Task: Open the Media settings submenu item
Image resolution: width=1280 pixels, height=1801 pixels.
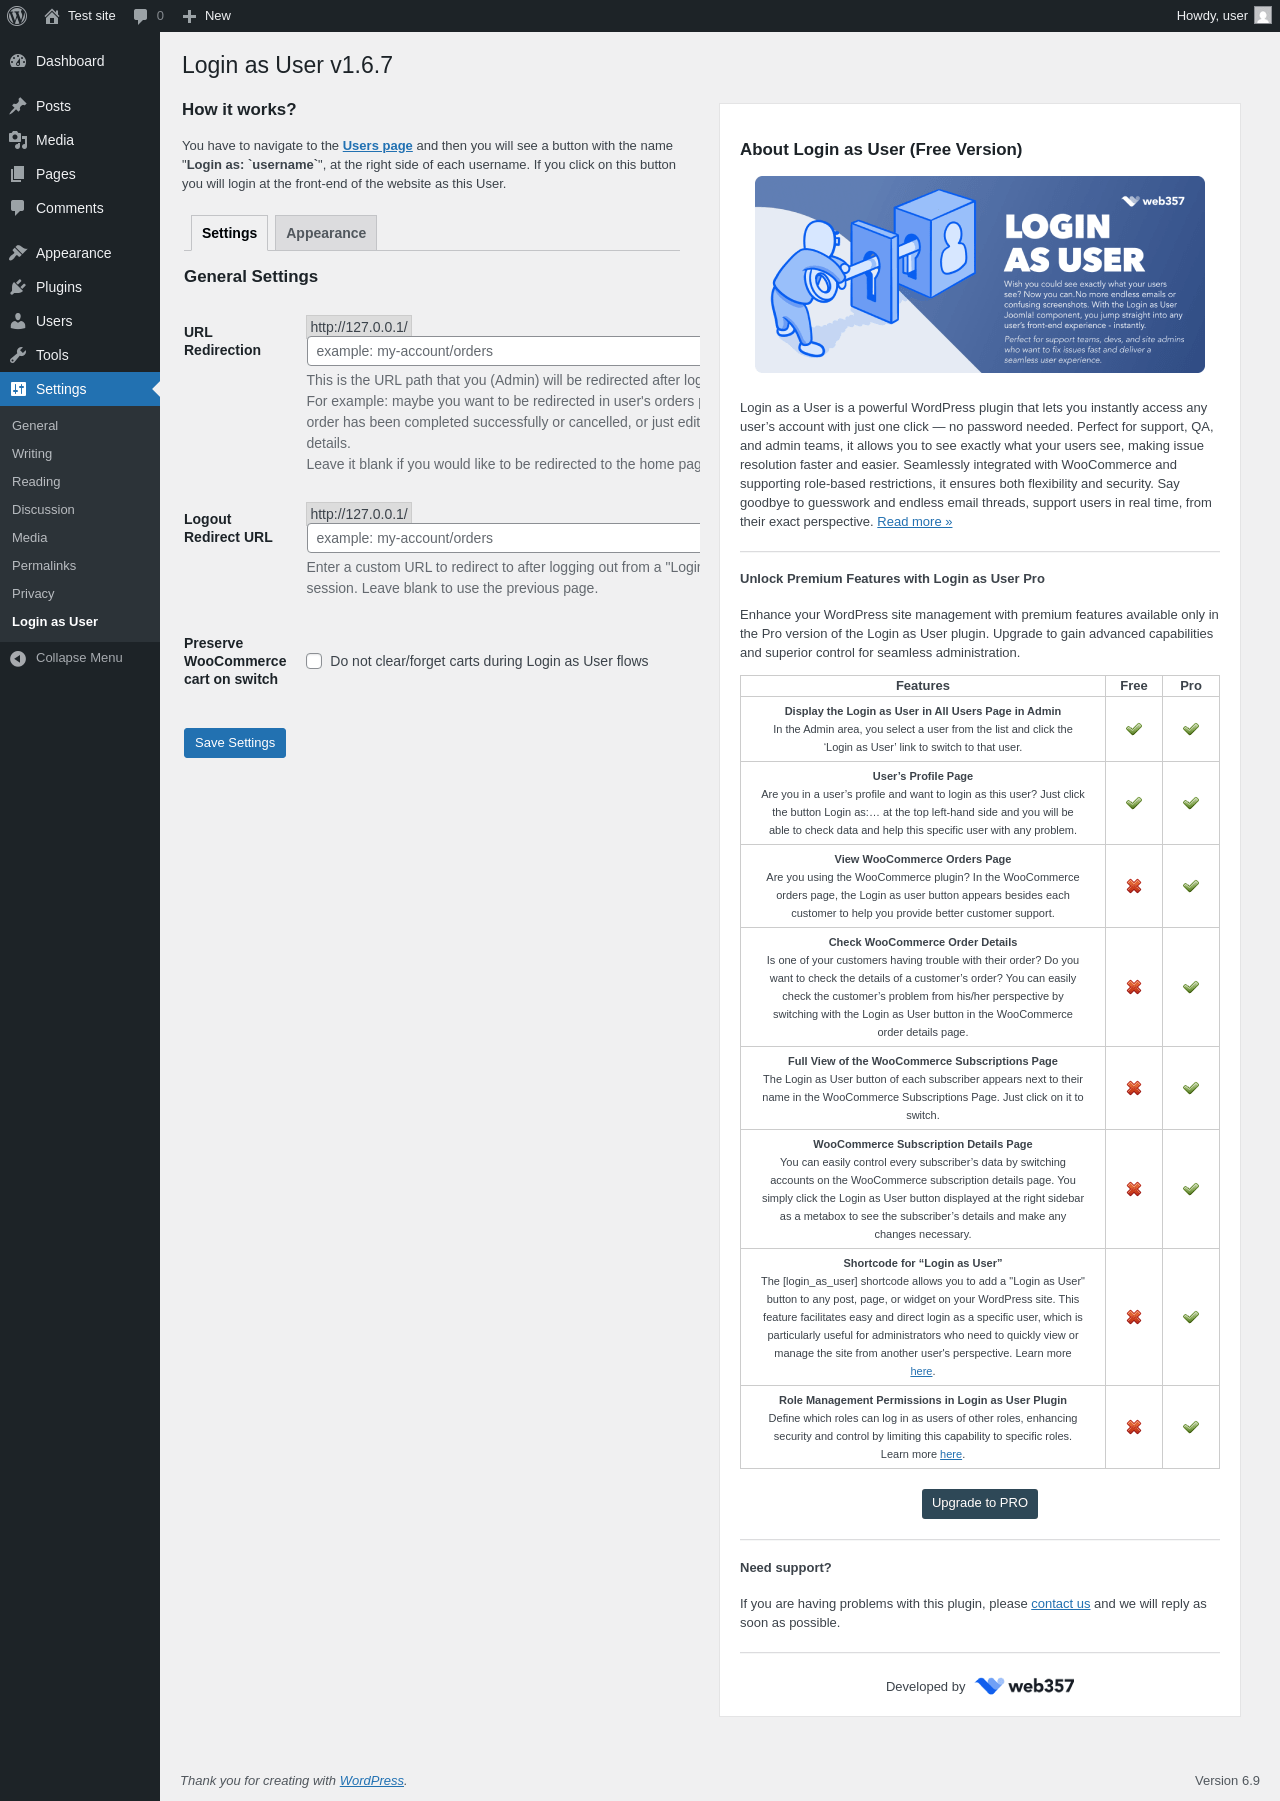Action: point(30,538)
